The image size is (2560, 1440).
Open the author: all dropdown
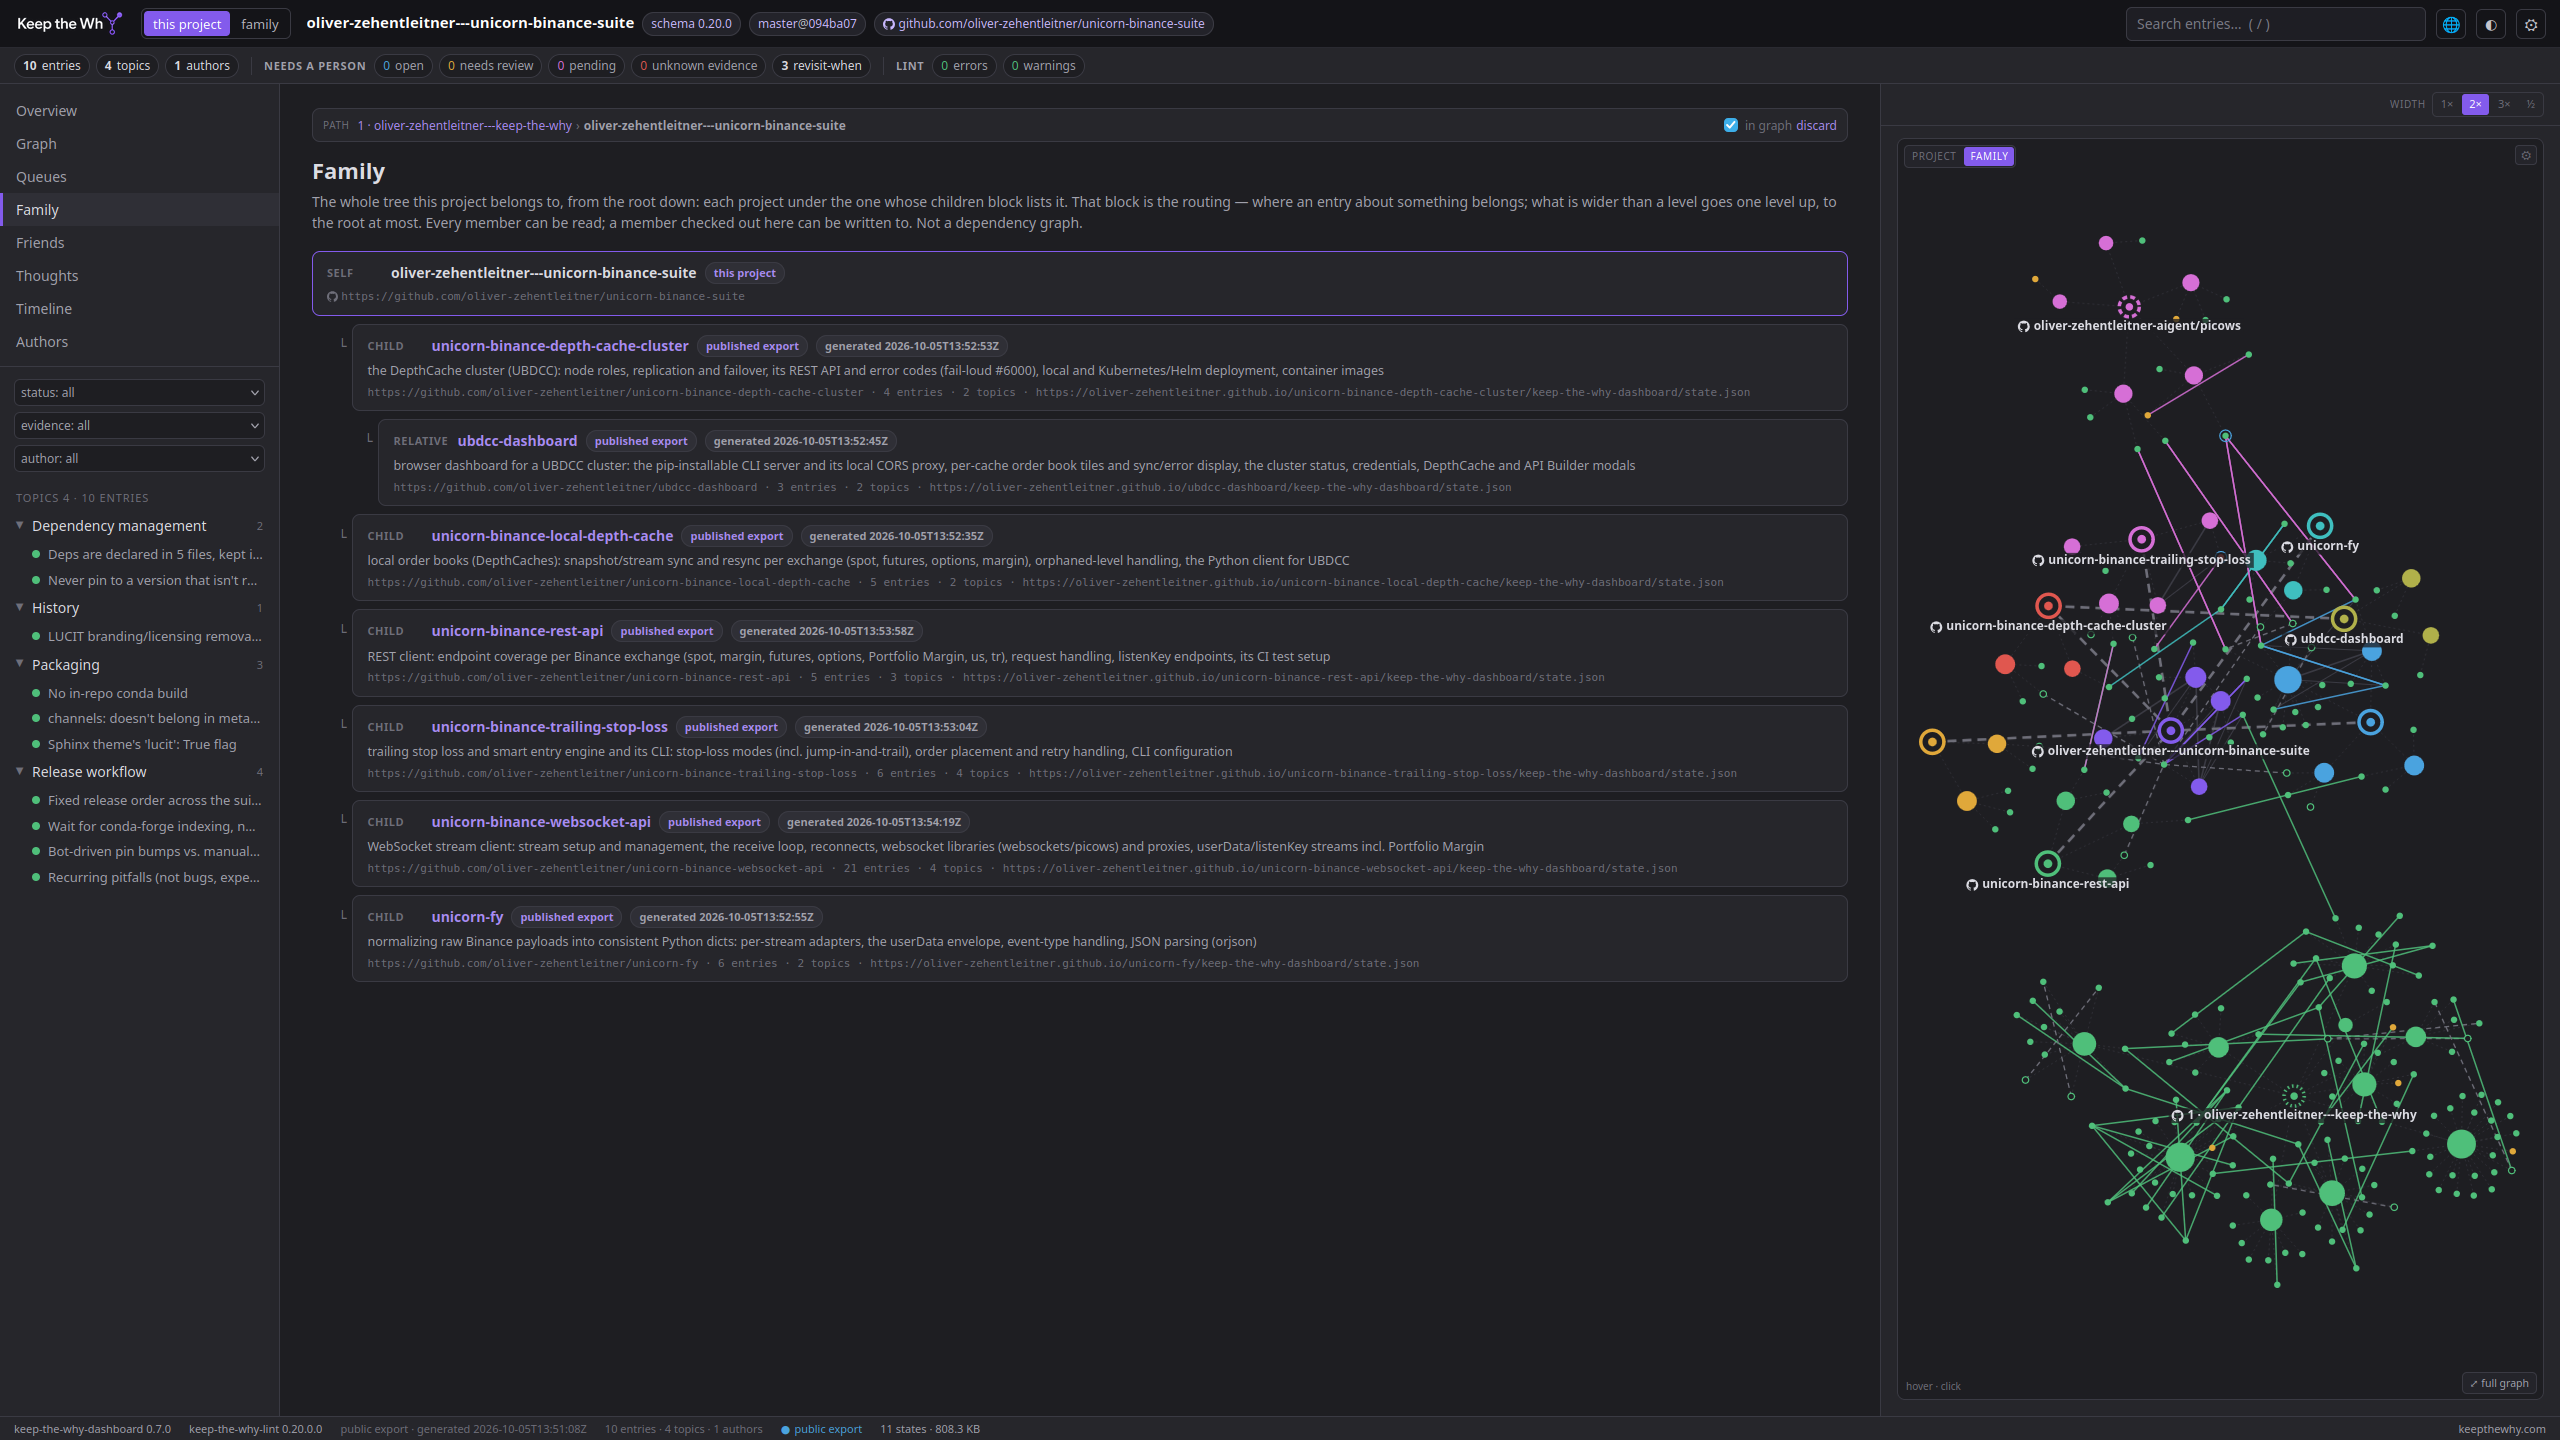pyautogui.click(x=139, y=459)
